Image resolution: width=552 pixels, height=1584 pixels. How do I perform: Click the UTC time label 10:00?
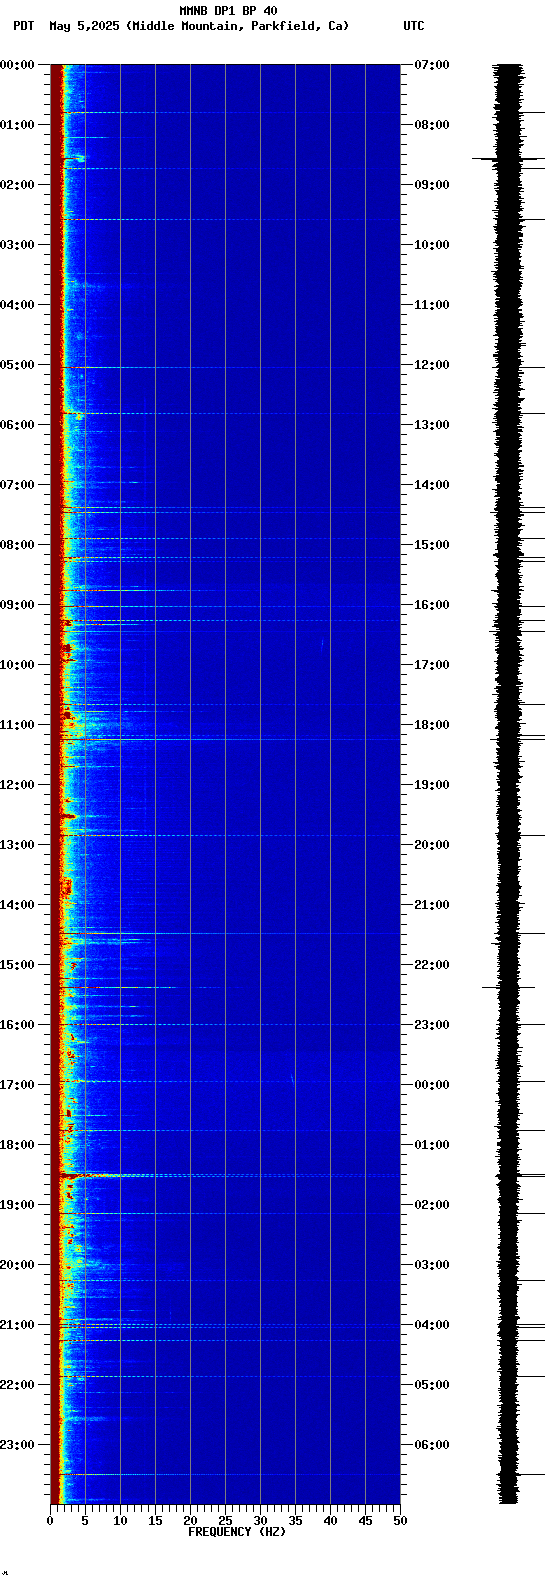432,245
